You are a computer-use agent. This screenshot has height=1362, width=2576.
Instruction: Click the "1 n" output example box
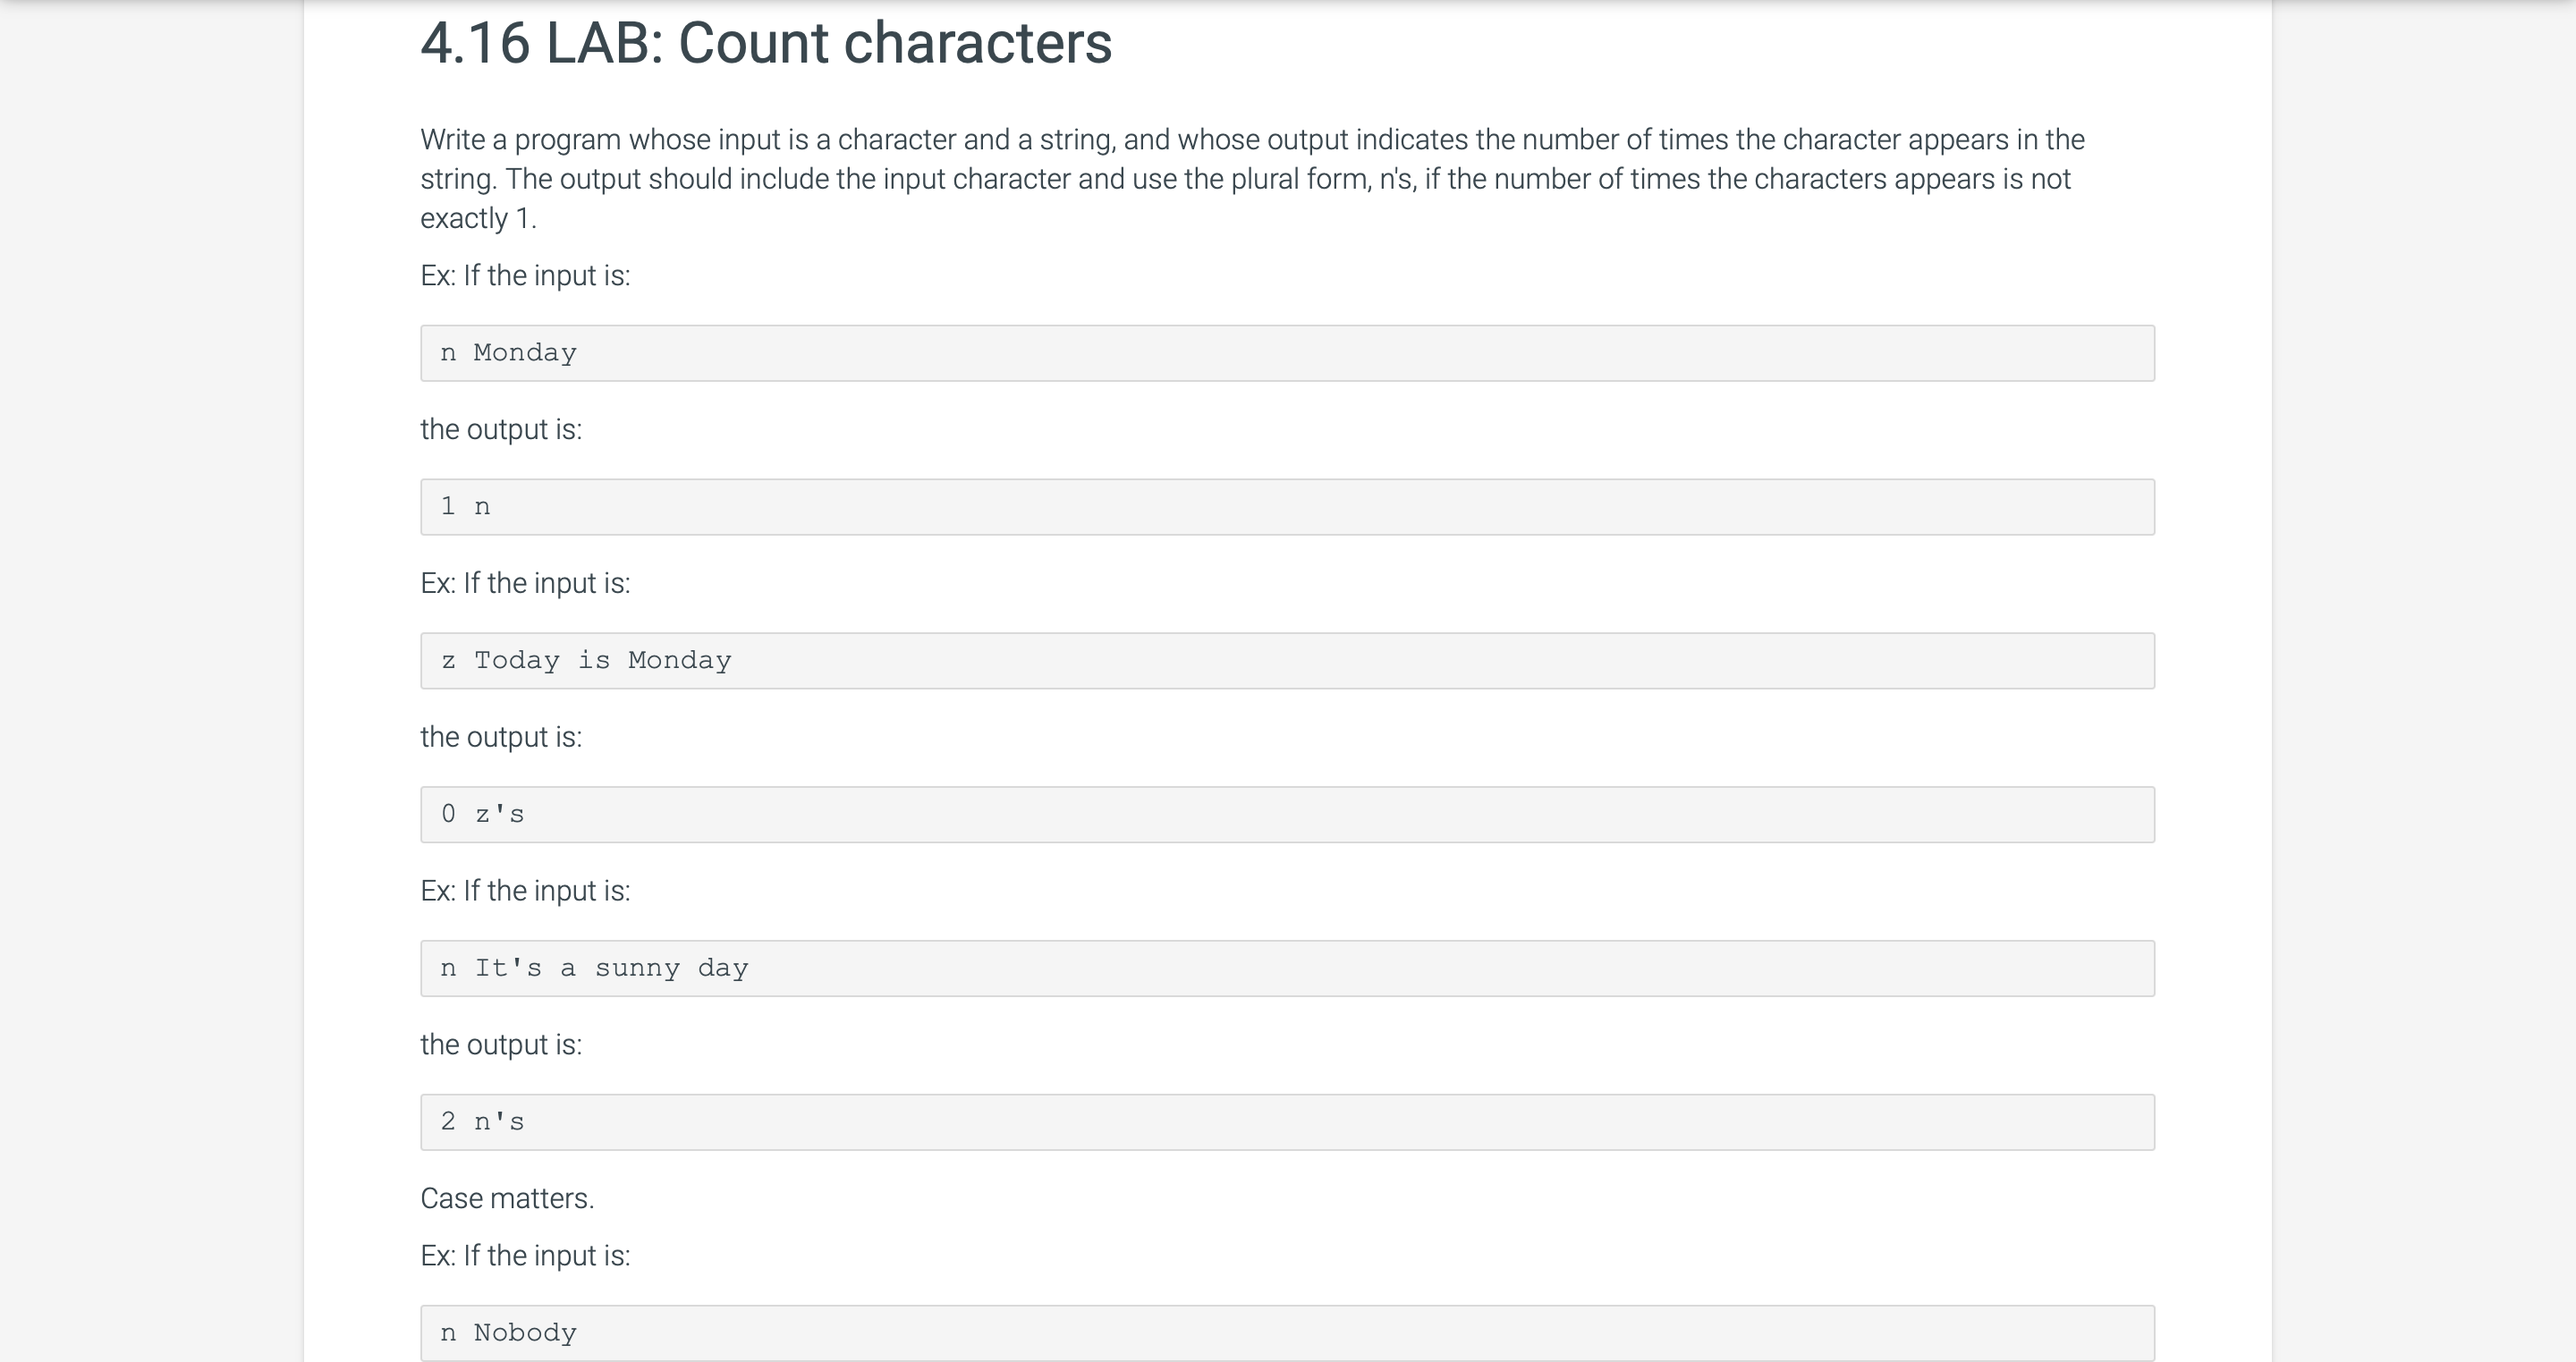[x=1287, y=507]
